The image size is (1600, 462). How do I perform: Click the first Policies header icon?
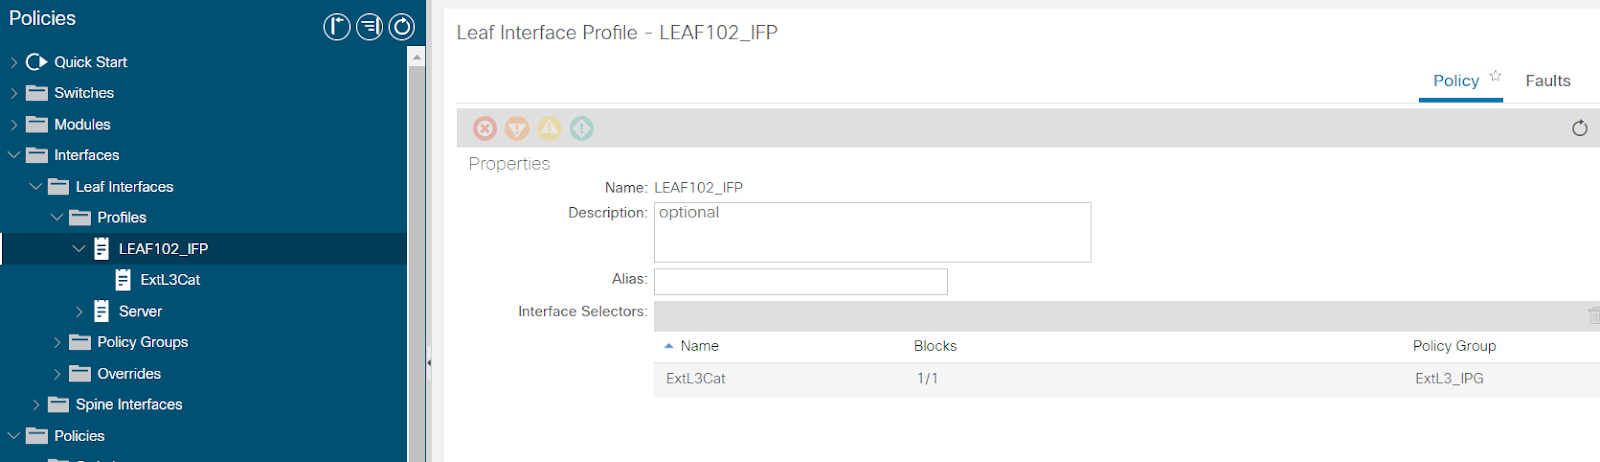337,27
